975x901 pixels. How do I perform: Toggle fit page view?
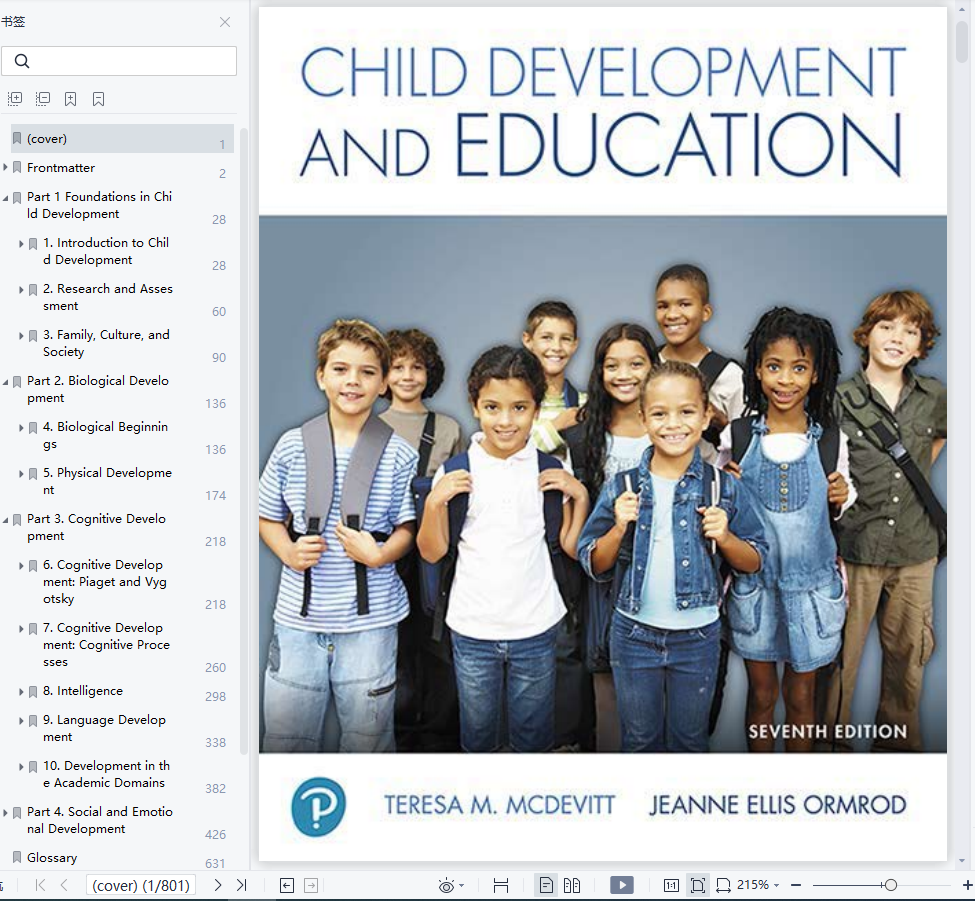point(698,885)
